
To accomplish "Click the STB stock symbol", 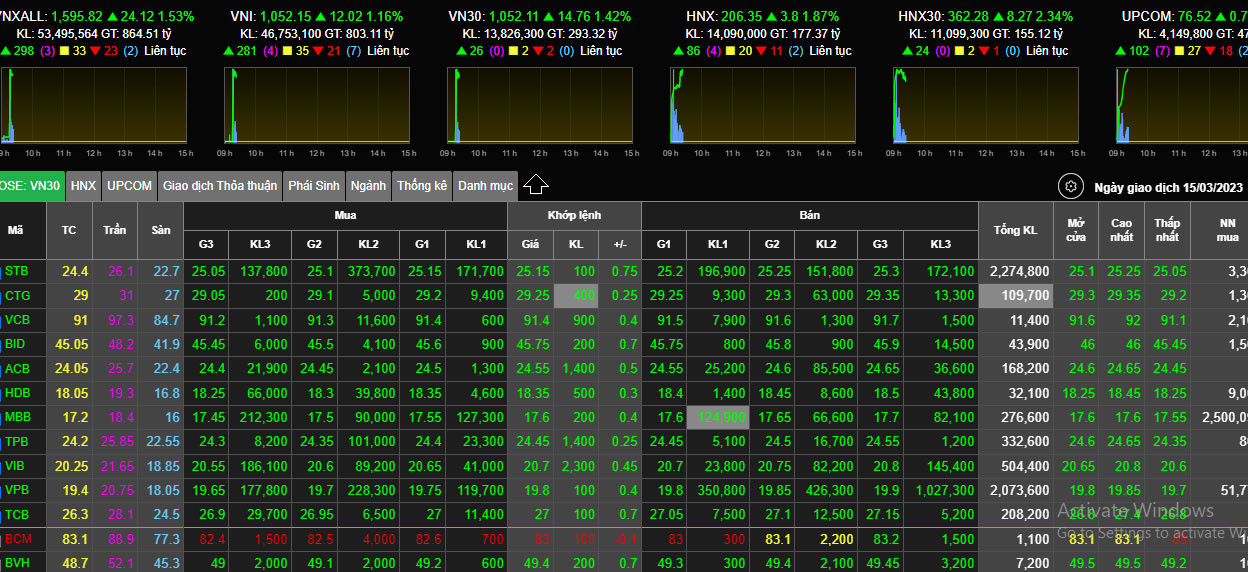I will coord(17,271).
